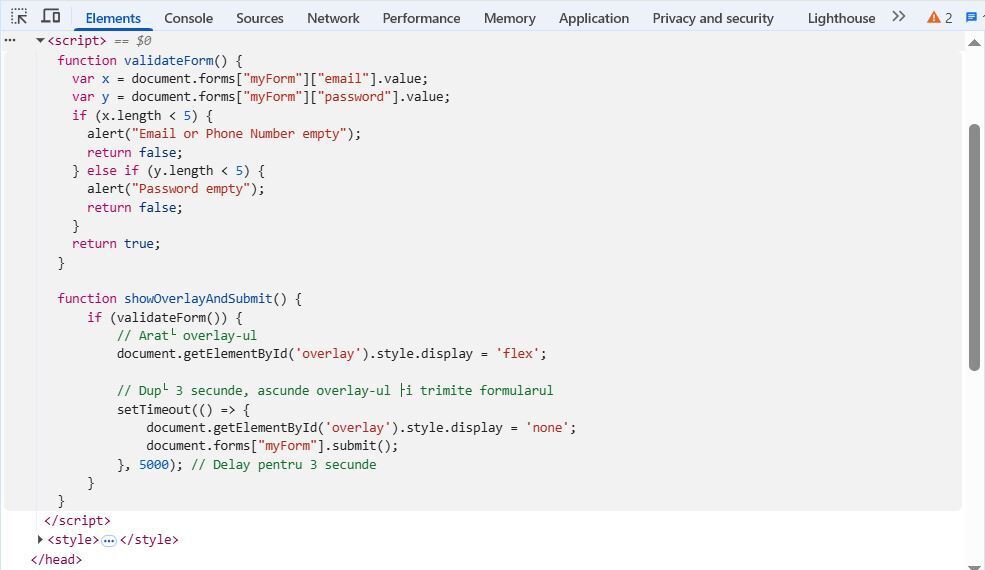Click the 'var y' password value line
The height and width of the screenshot is (570, 985).
[x=261, y=97]
